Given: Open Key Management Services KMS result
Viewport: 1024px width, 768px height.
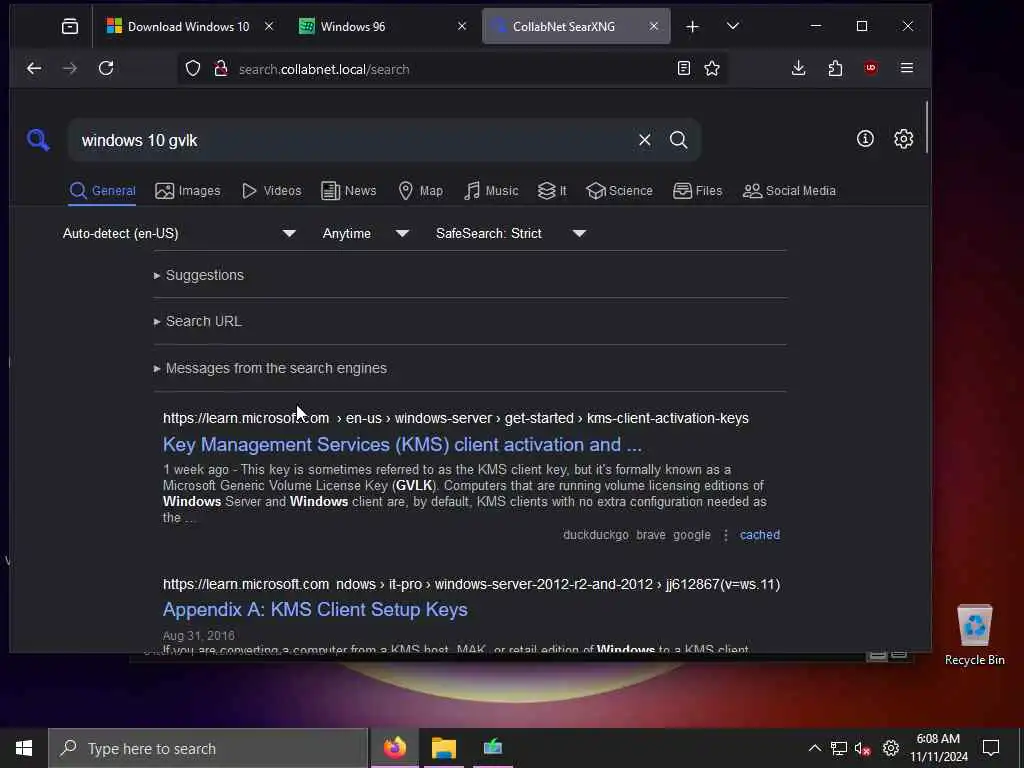Looking at the screenshot, I should pyautogui.click(x=402, y=445).
